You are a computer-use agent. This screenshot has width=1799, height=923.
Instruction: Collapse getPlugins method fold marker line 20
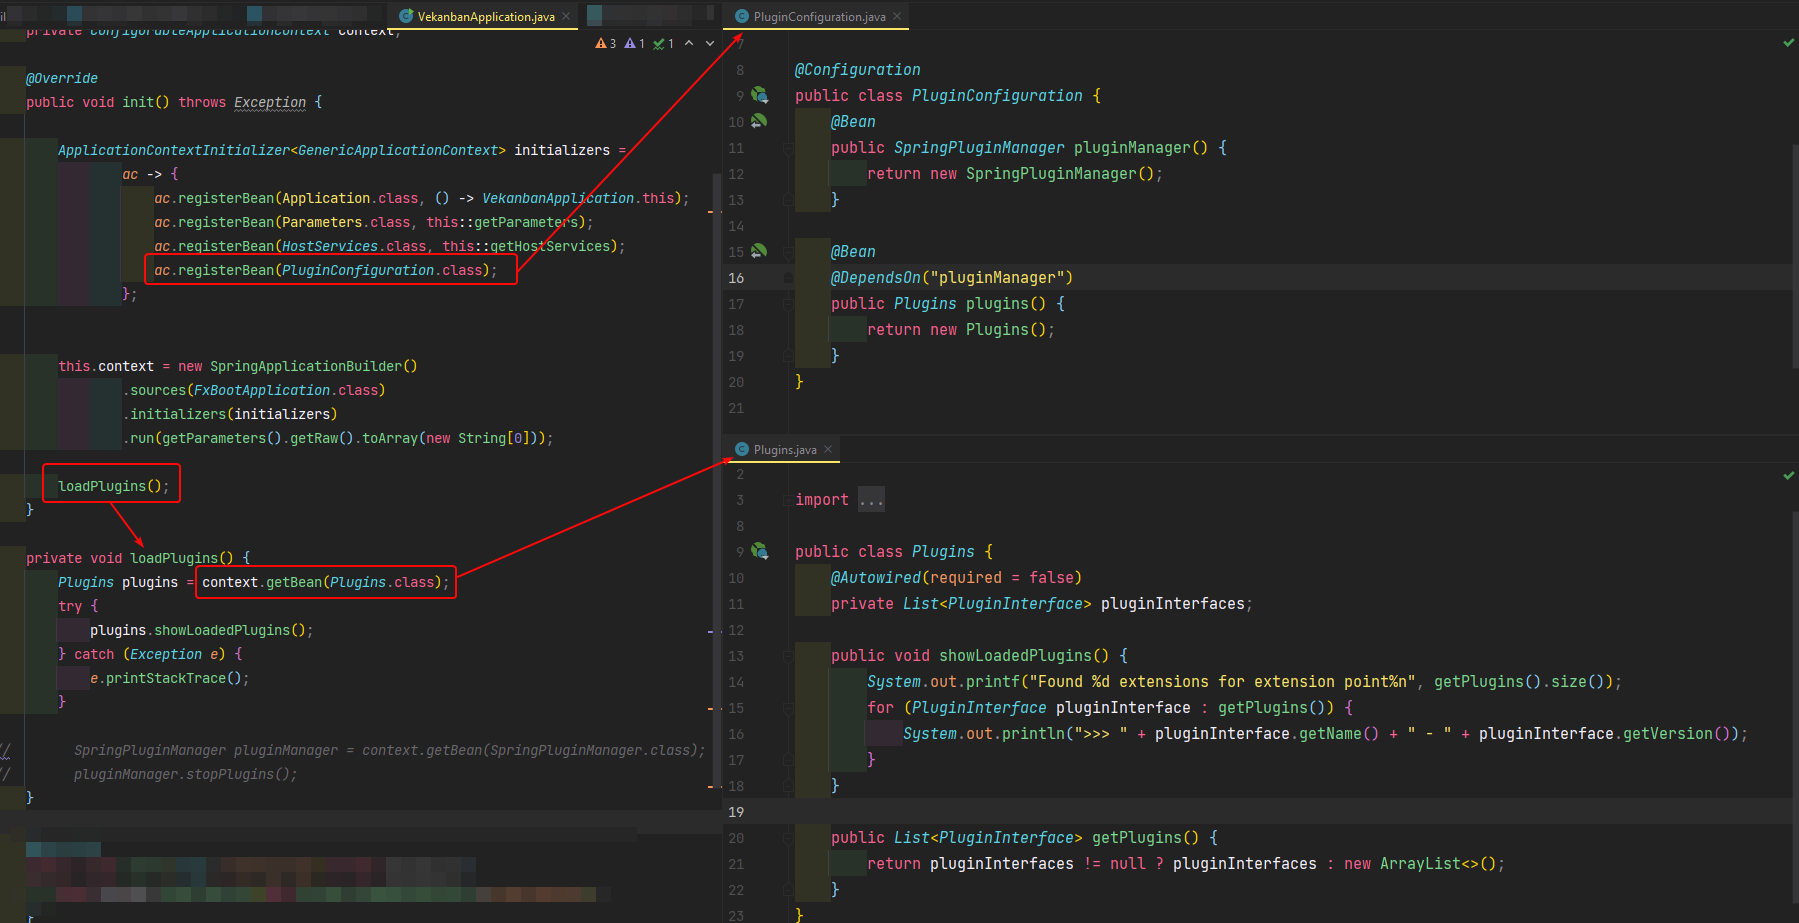click(x=788, y=838)
